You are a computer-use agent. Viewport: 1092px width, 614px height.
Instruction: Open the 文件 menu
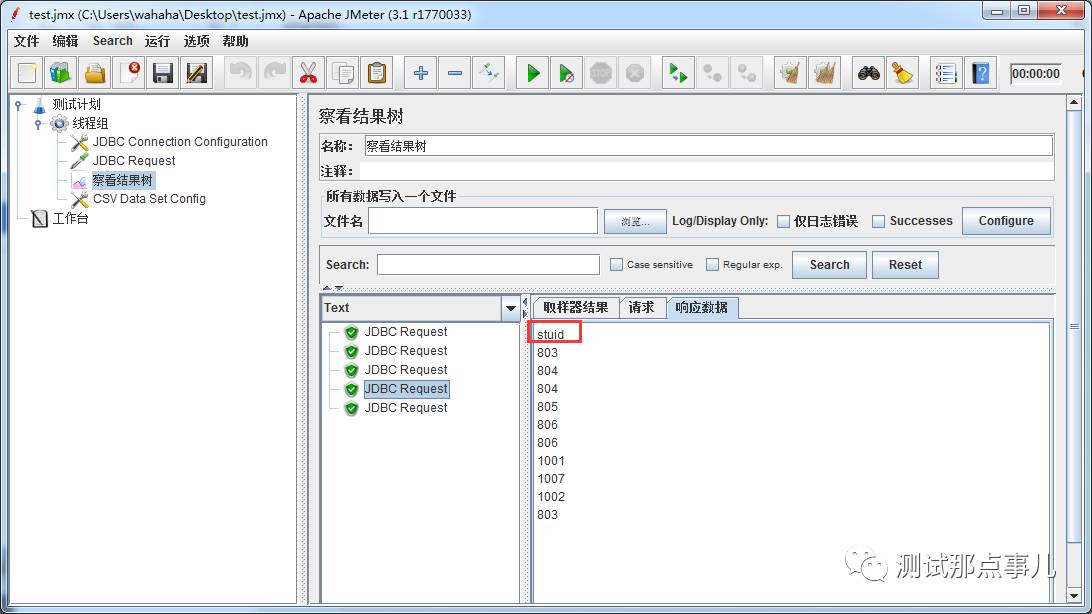tap(26, 41)
